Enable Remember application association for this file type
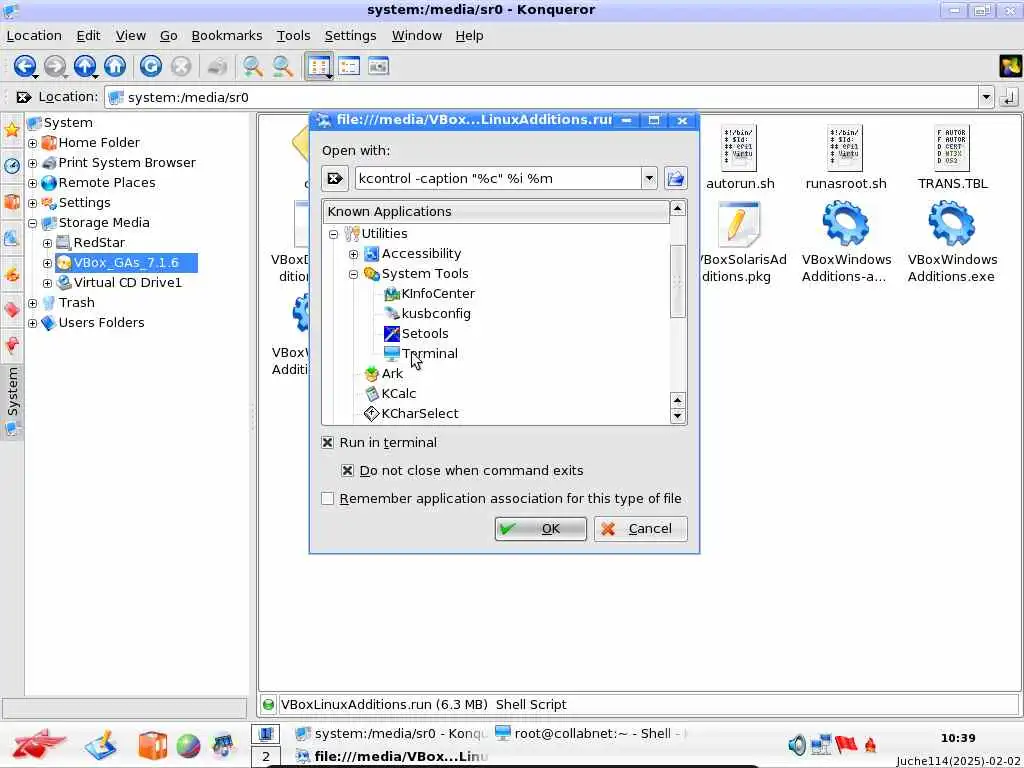Viewport: 1024px width, 768px height. point(327,498)
